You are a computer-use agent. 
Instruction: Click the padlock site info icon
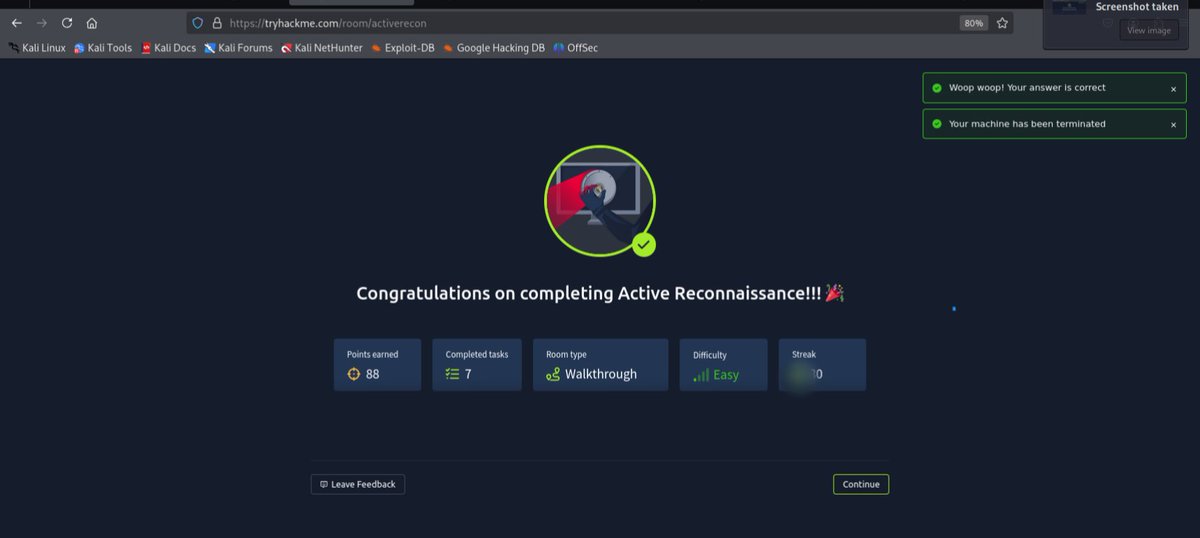point(216,23)
